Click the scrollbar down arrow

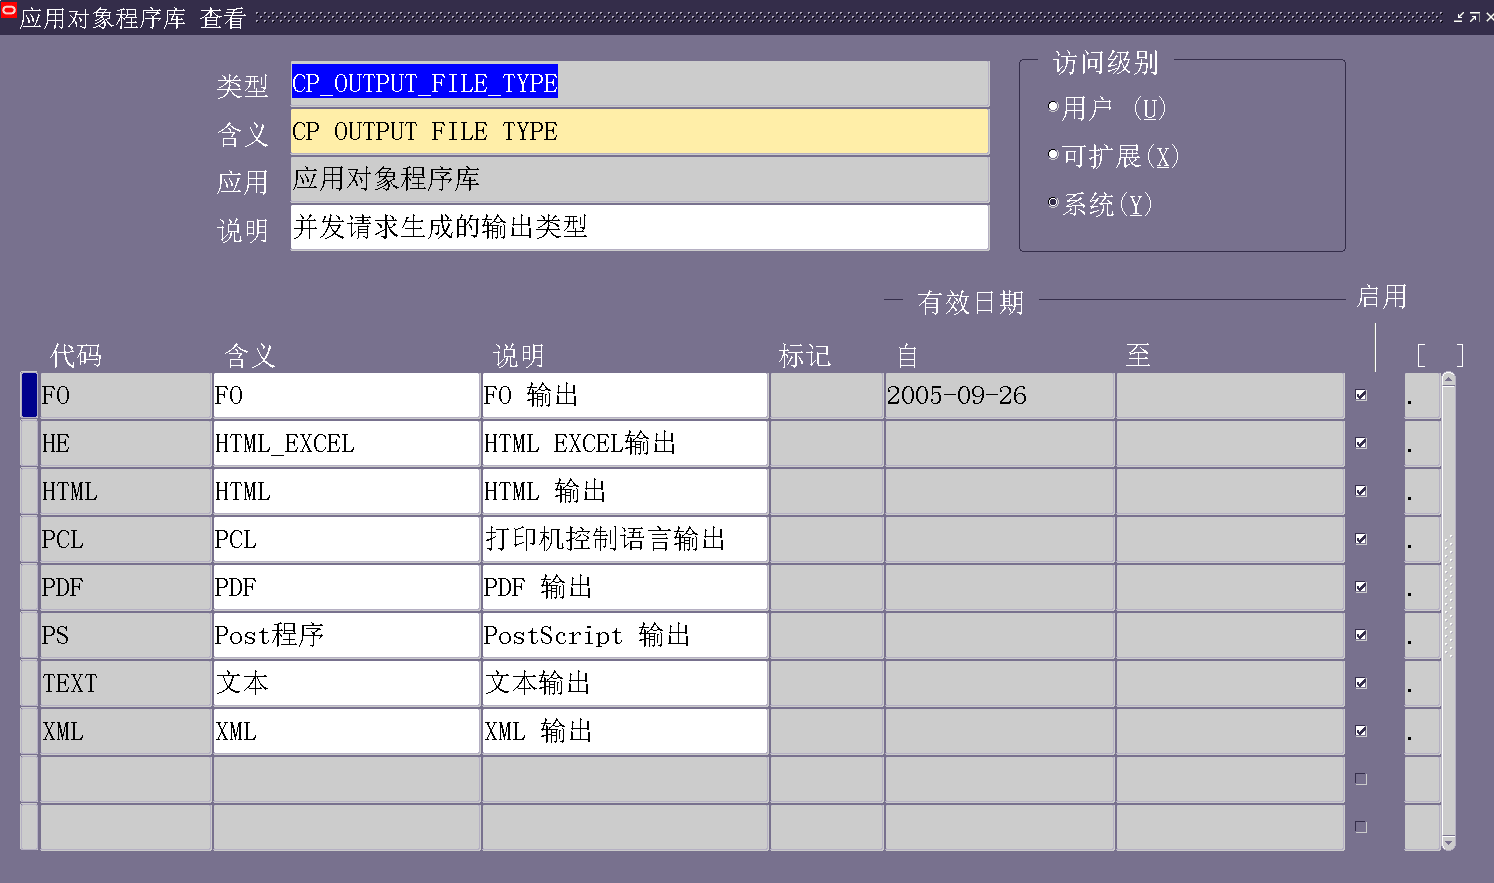(x=1448, y=844)
